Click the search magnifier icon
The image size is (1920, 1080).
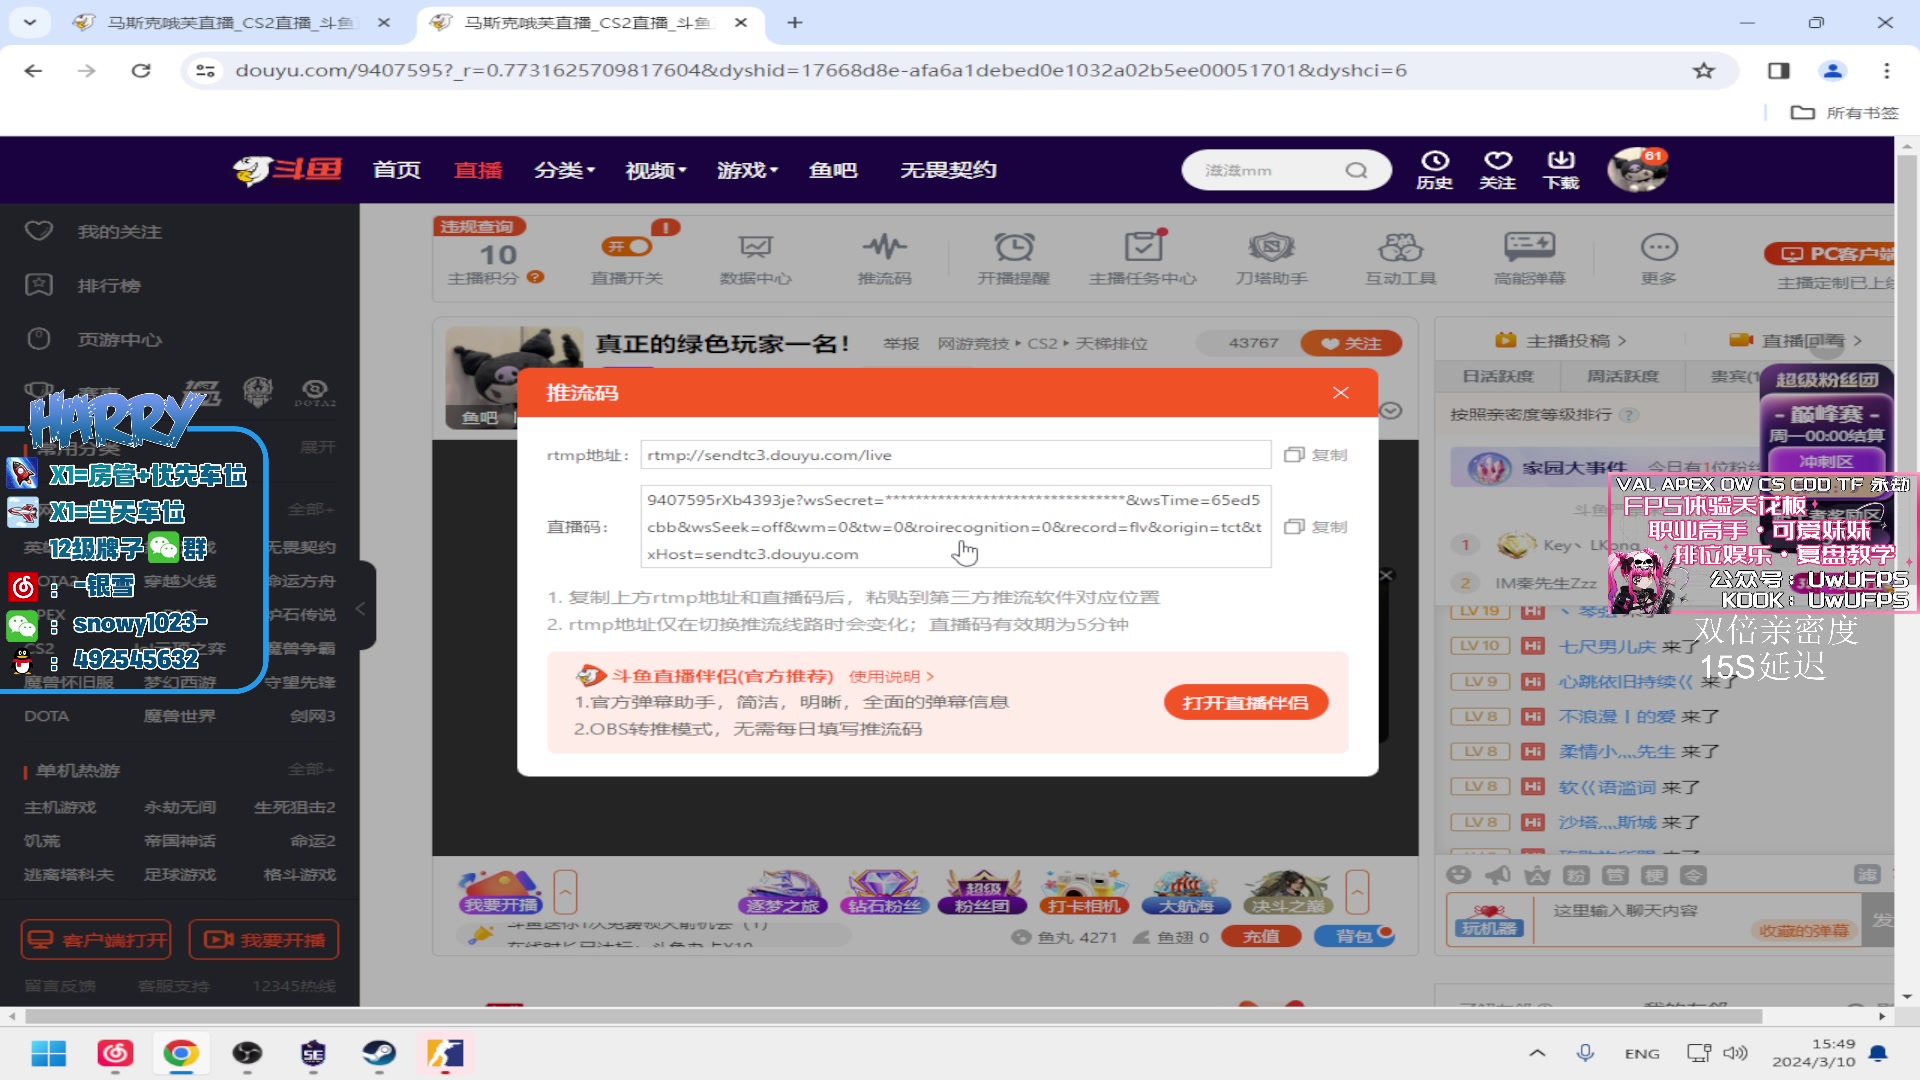tap(1356, 170)
